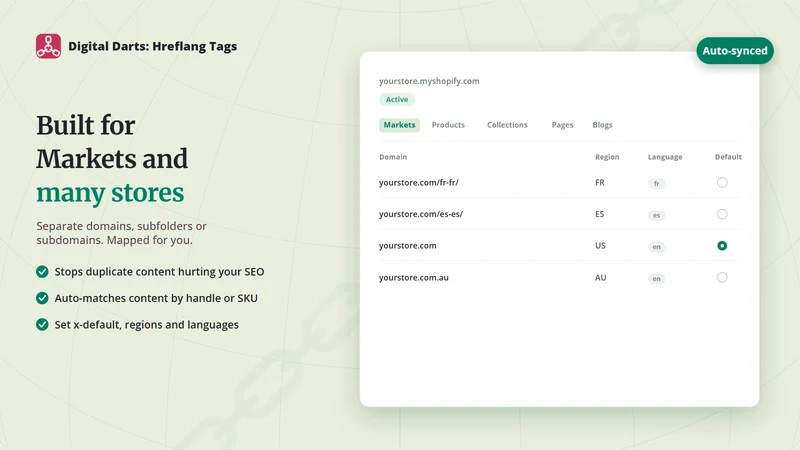Image resolution: width=800 pixels, height=450 pixels.
Task: Open the Markets tab
Action: click(x=399, y=125)
